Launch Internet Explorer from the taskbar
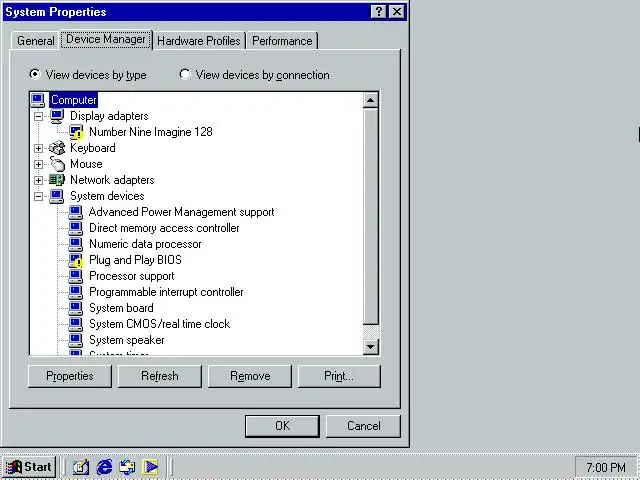This screenshot has height=480, width=640. point(104,467)
